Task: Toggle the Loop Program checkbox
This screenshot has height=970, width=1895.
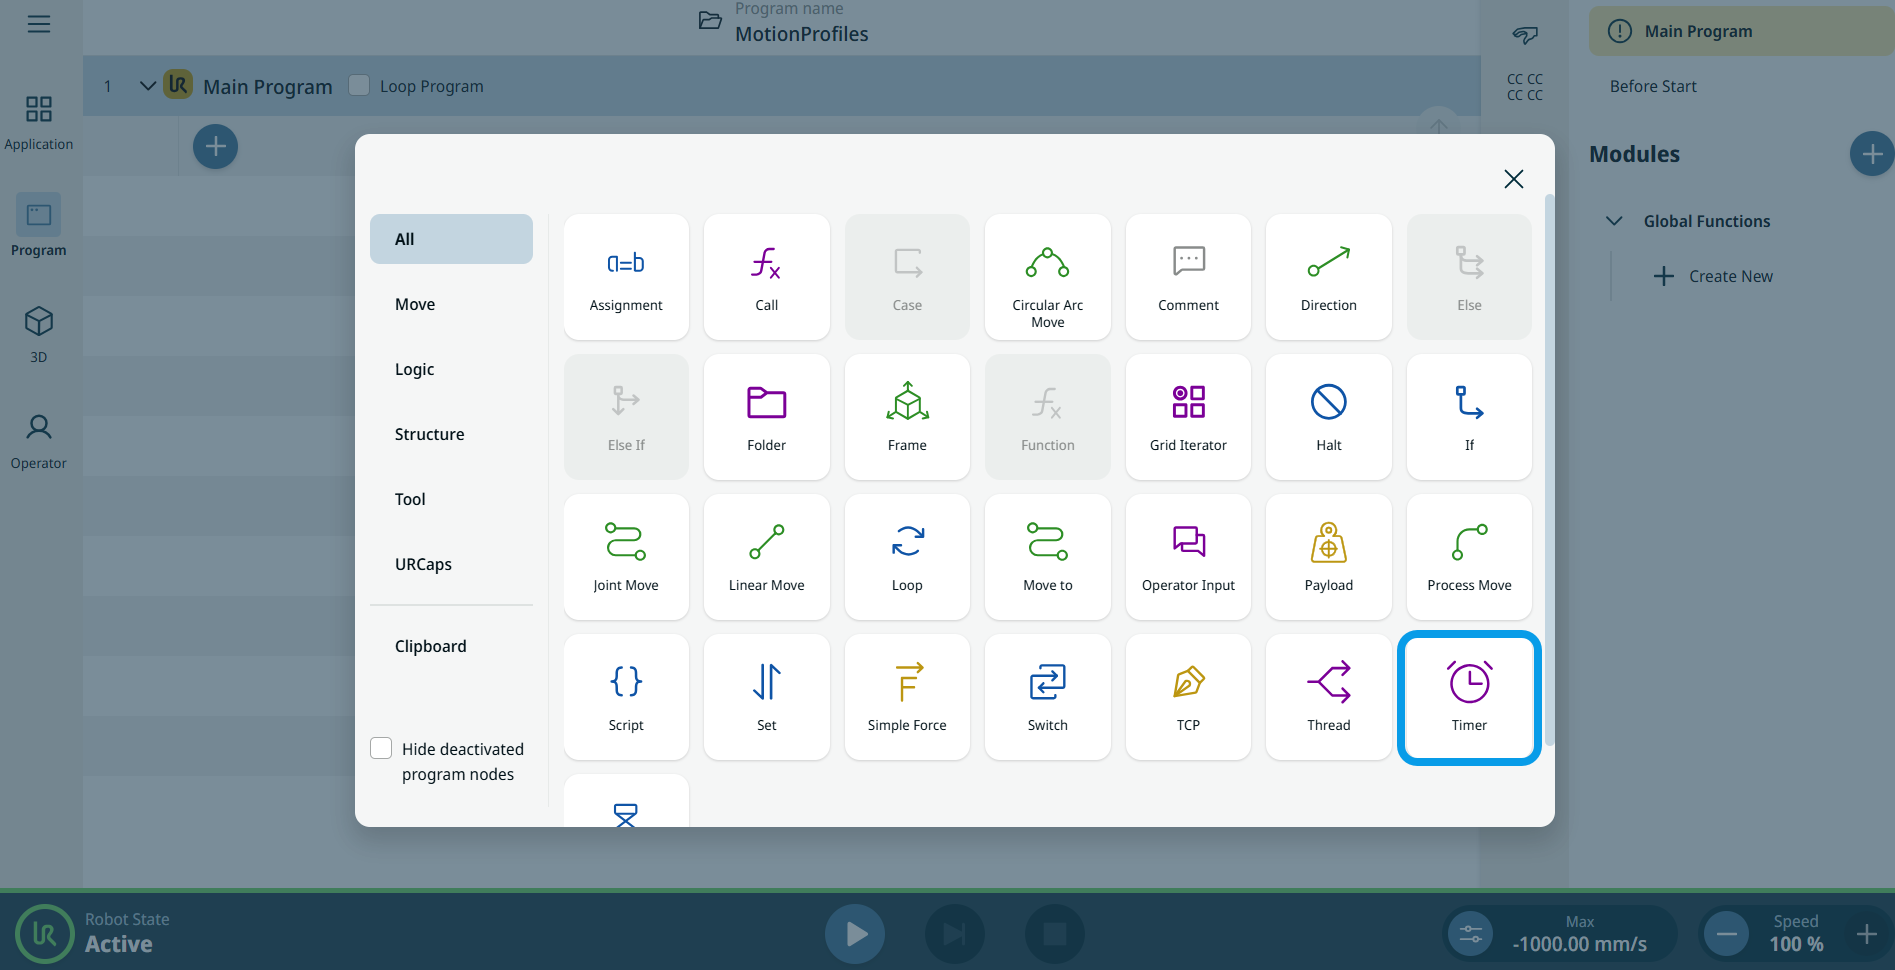Action: click(x=359, y=86)
